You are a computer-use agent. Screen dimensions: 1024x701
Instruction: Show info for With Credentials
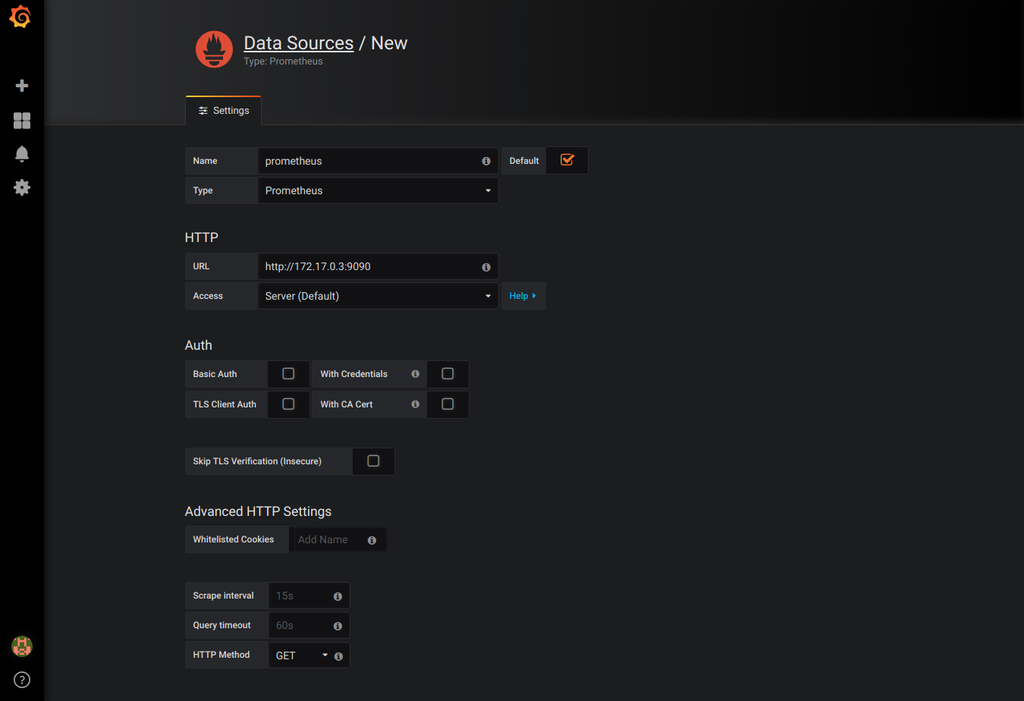coord(415,374)
